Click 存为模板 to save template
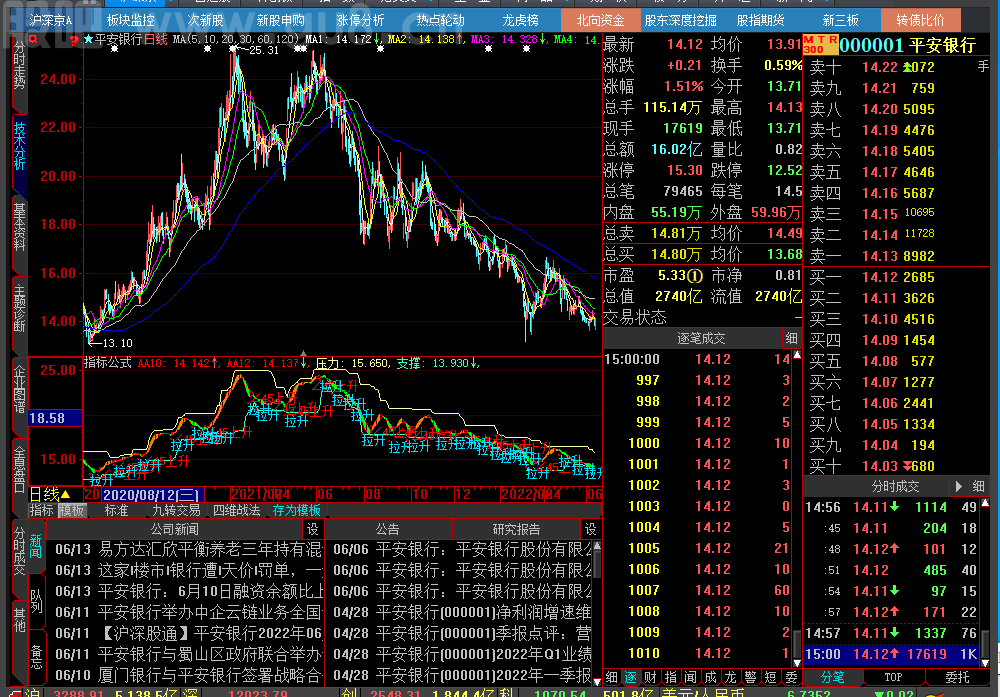The height and width of the screenshot is (697, 1000). tap(296, 511)
